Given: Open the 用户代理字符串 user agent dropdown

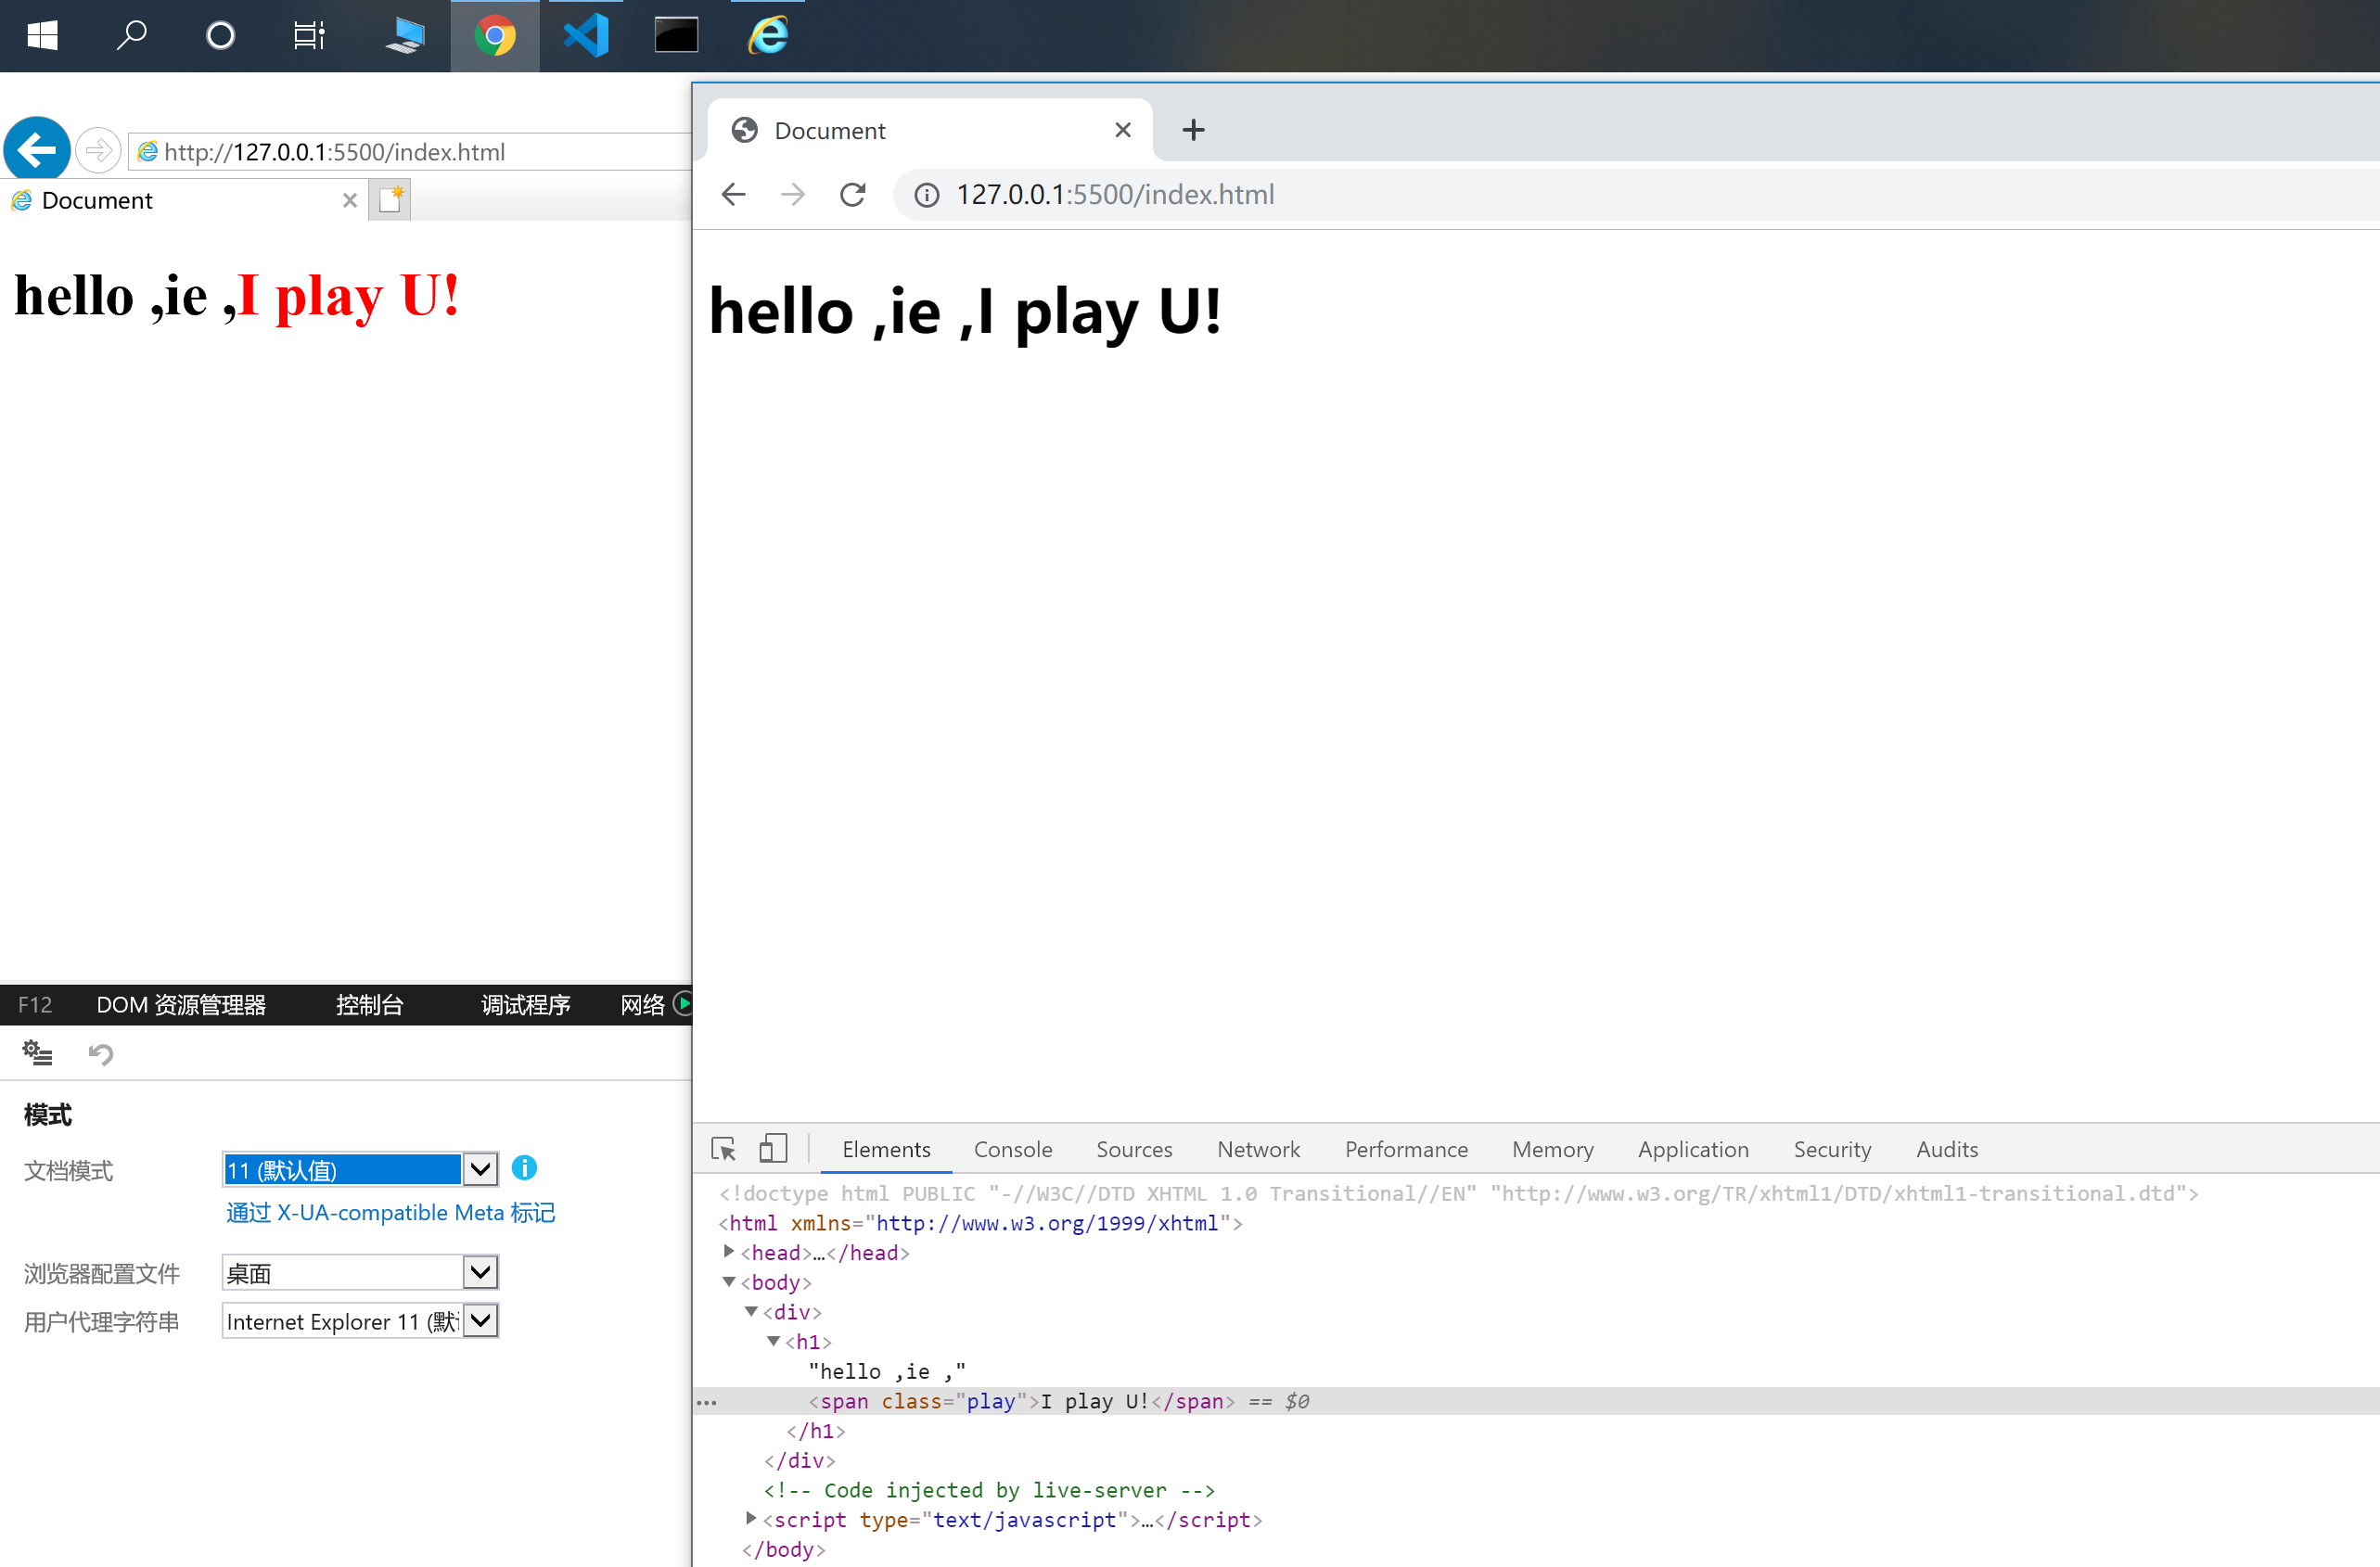Looking at the screenshot, I should click(x=480, y=1320).
